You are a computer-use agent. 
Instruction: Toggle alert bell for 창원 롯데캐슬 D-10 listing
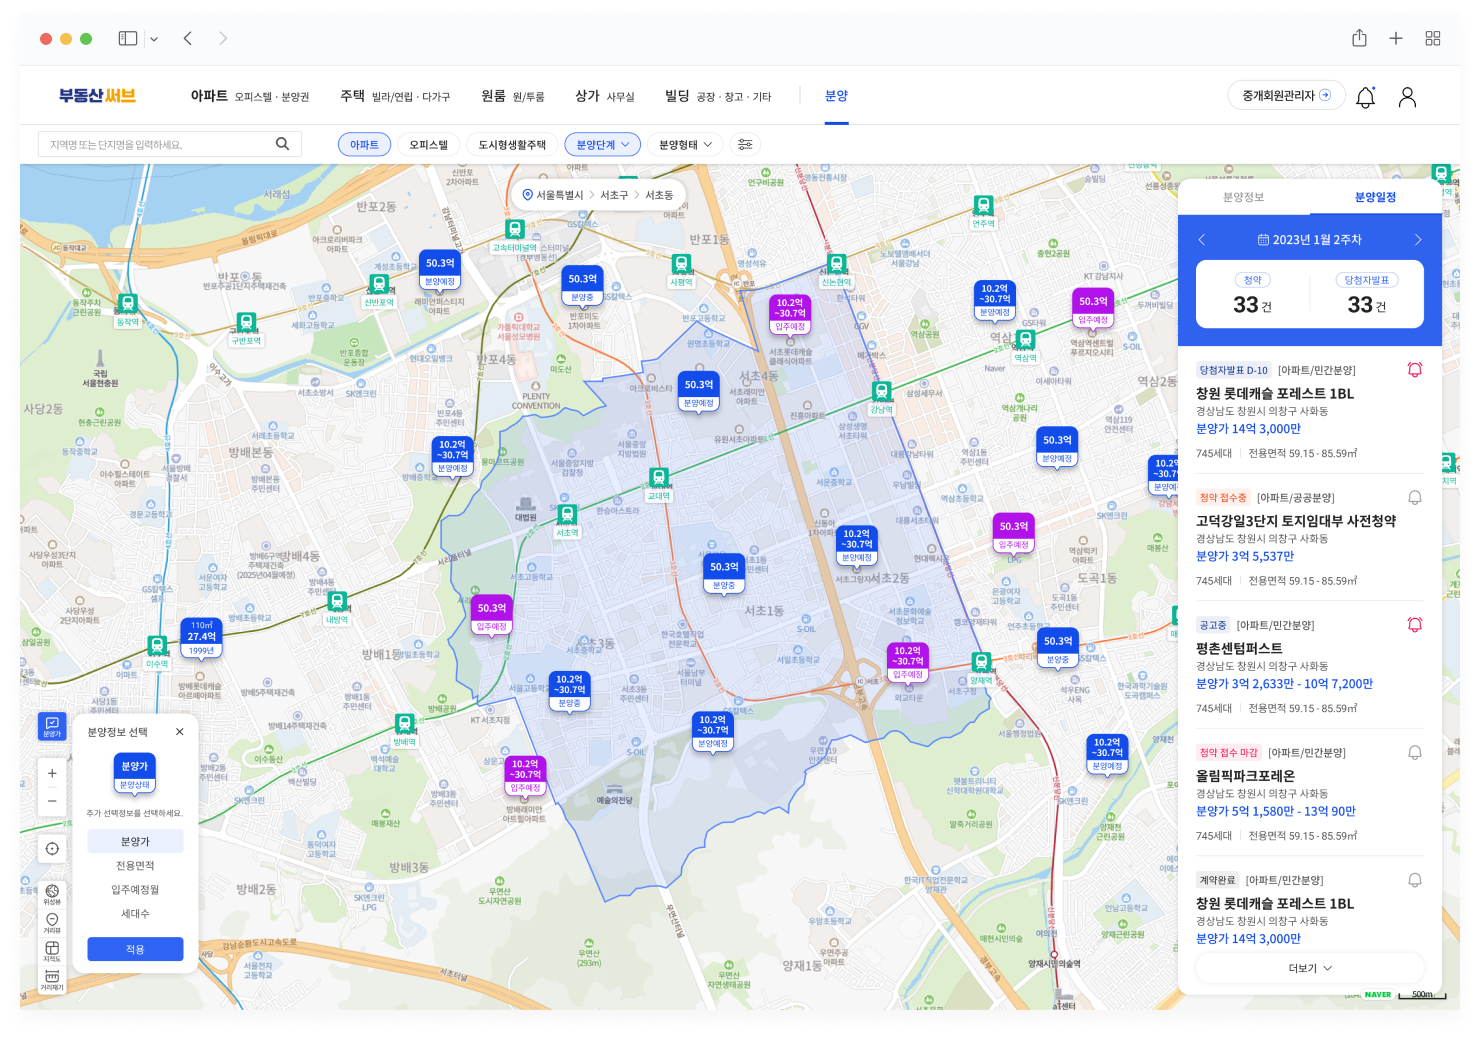(x=1415, y=370)
